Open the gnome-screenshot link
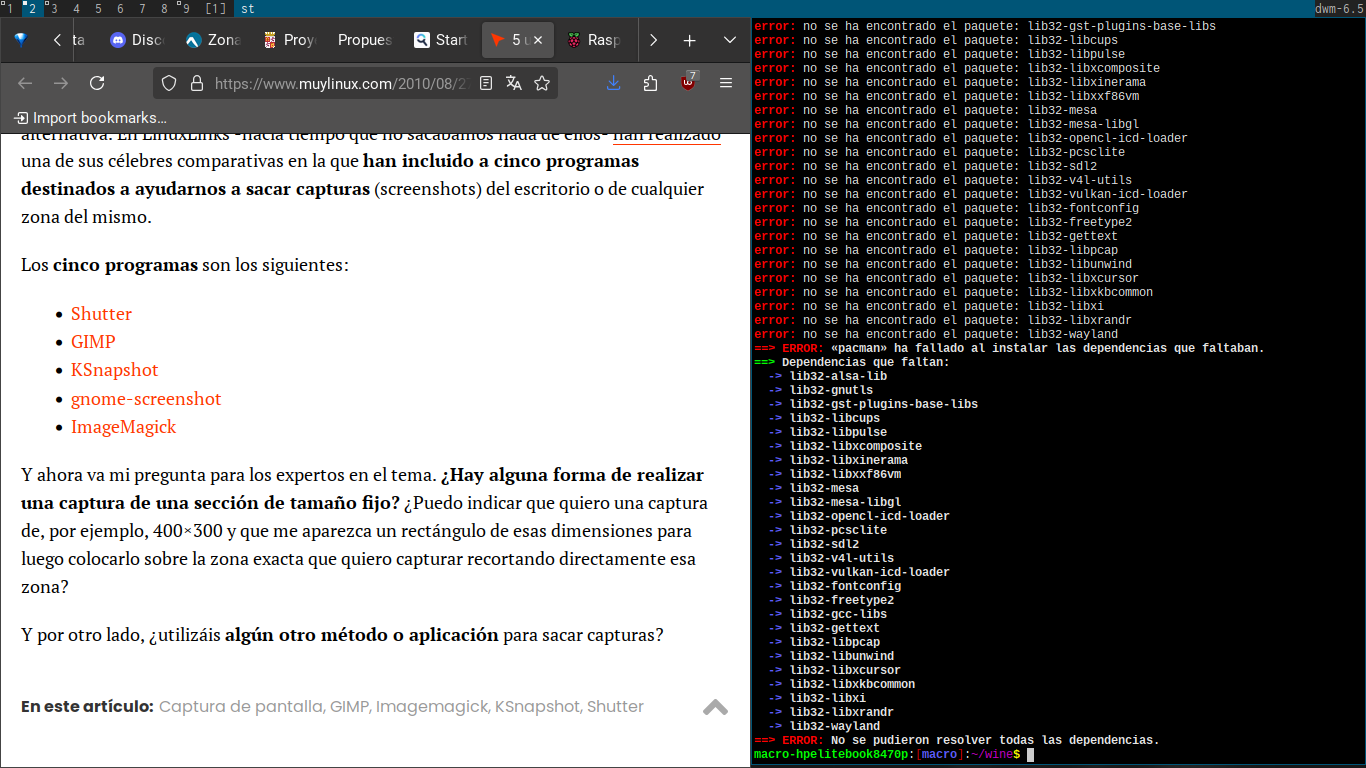This screenshot has width=1366, height=768. click(146, 399)
